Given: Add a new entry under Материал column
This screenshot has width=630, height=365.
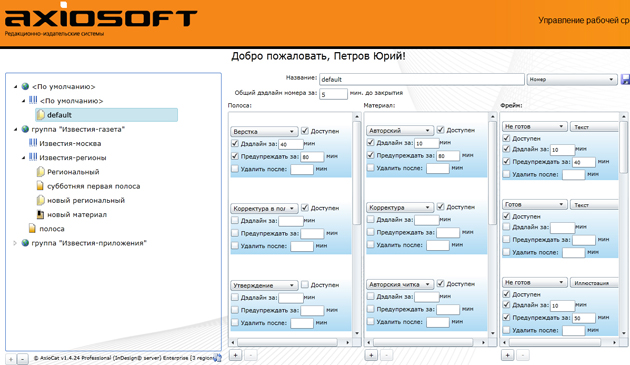Looking at the screenshot, I should point(371,355).
